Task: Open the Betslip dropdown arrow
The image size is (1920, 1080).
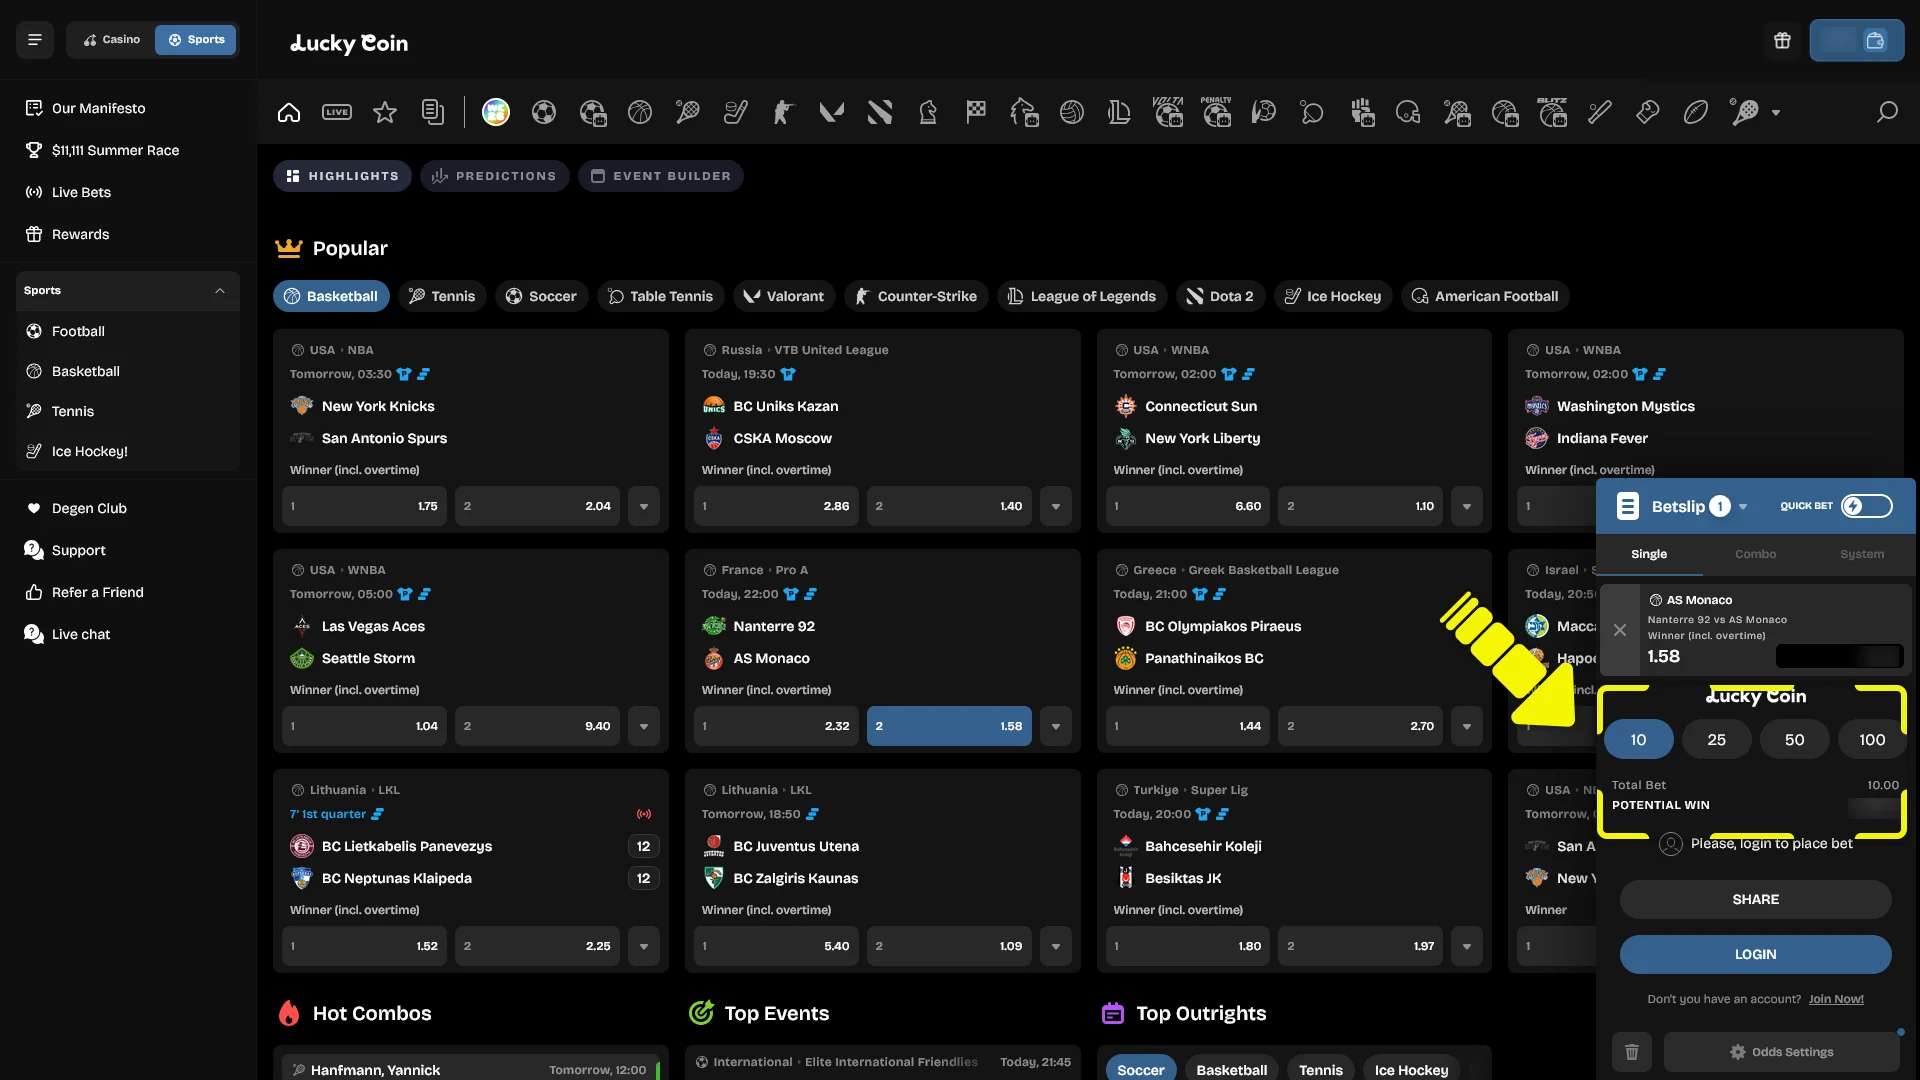Action: pyautogui.click(x=1743, y=507)
